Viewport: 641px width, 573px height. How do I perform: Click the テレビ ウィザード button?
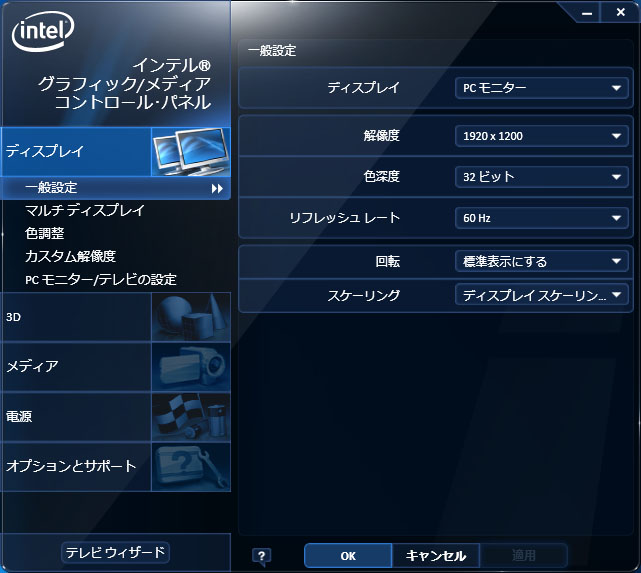coord(115,553)
